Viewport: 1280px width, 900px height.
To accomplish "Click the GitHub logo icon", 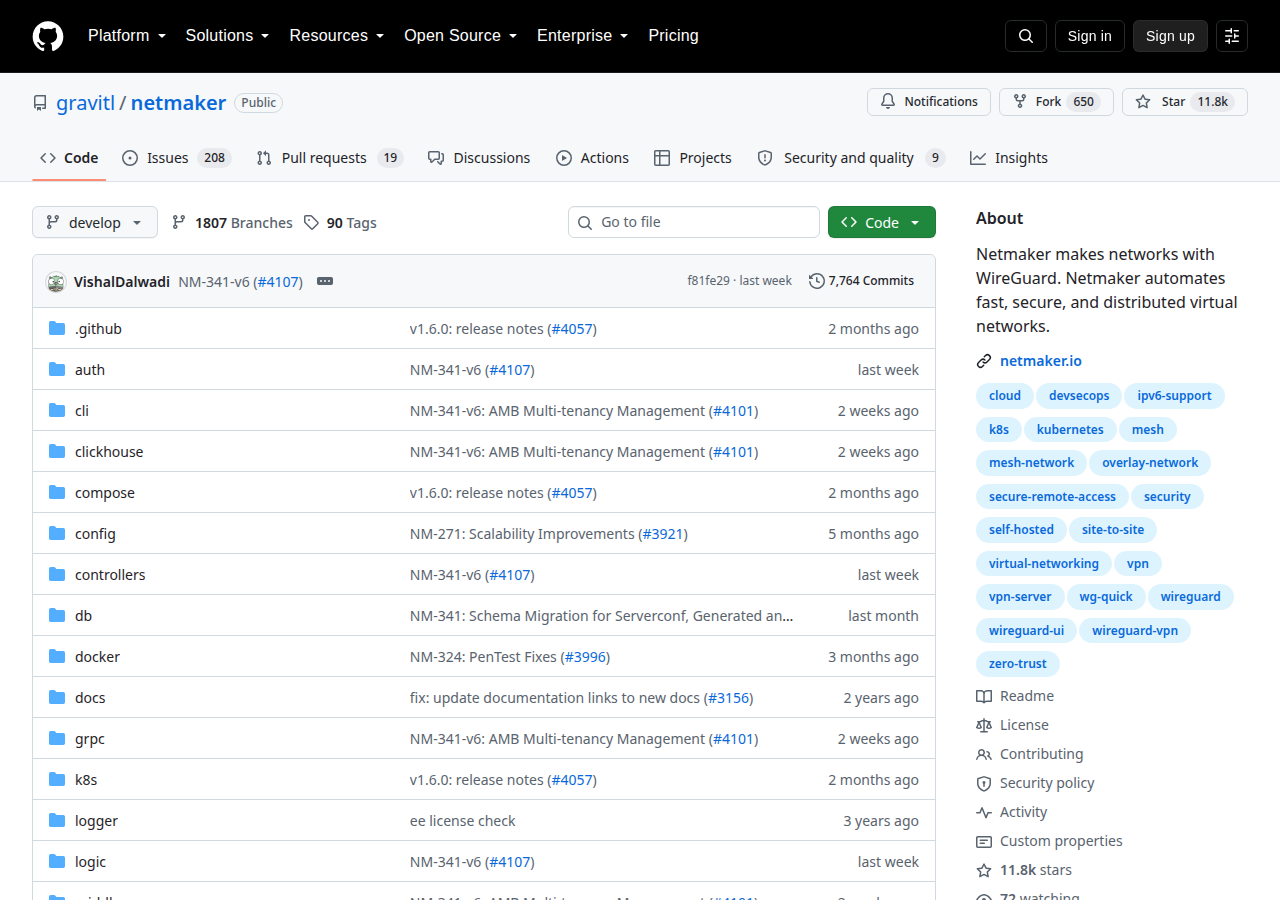I will 48,36.
